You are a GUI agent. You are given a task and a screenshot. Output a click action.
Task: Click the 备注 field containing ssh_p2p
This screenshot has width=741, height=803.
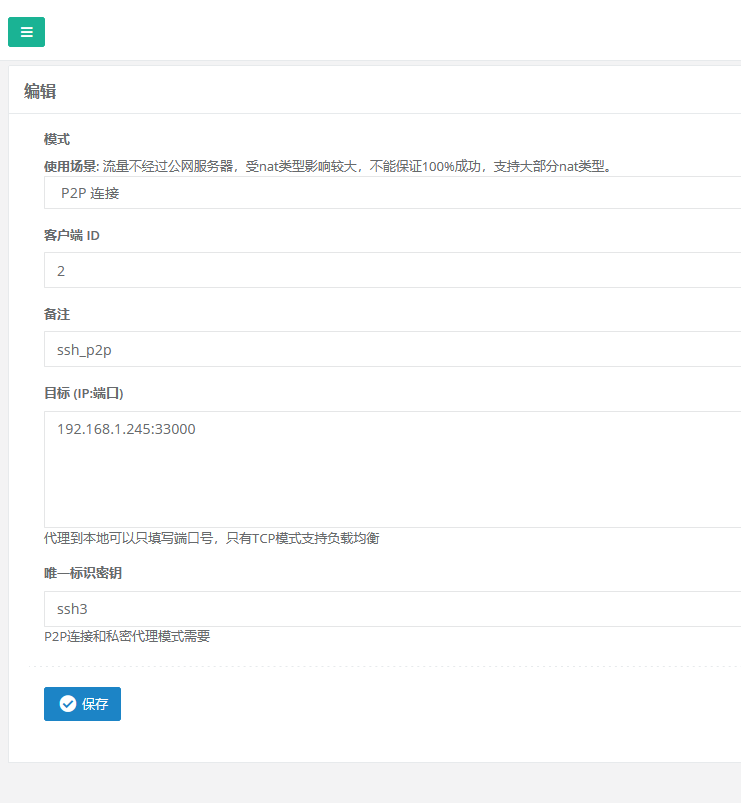[x=392, y=350]
